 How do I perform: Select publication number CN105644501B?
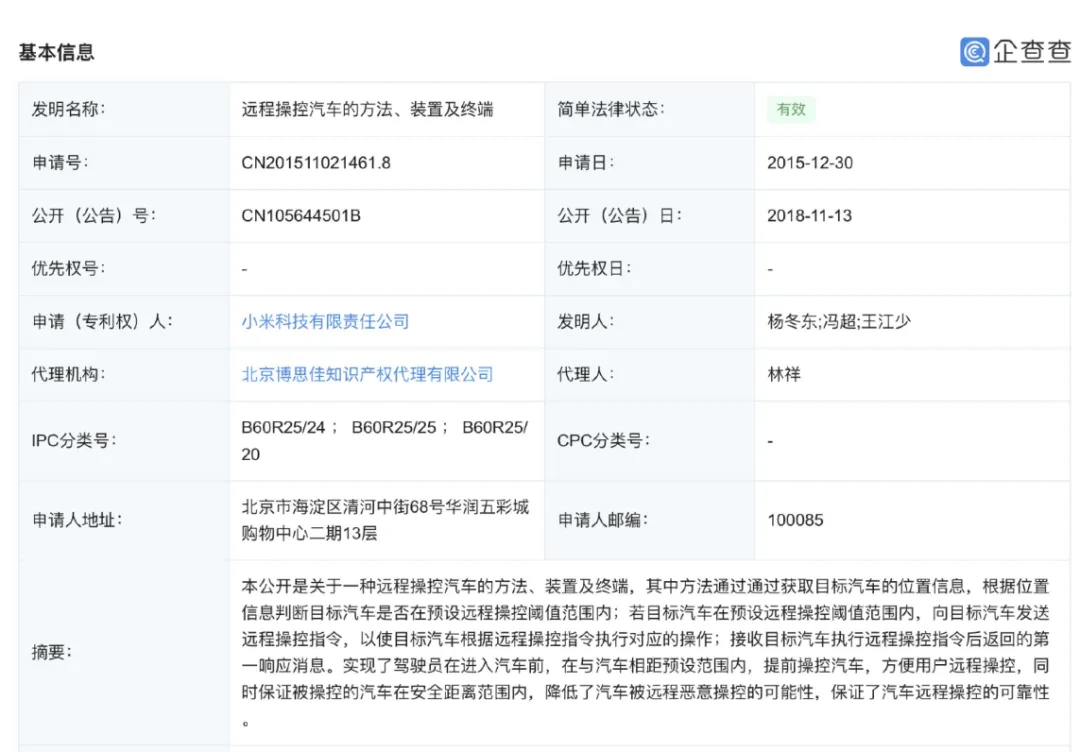[300, 216]
